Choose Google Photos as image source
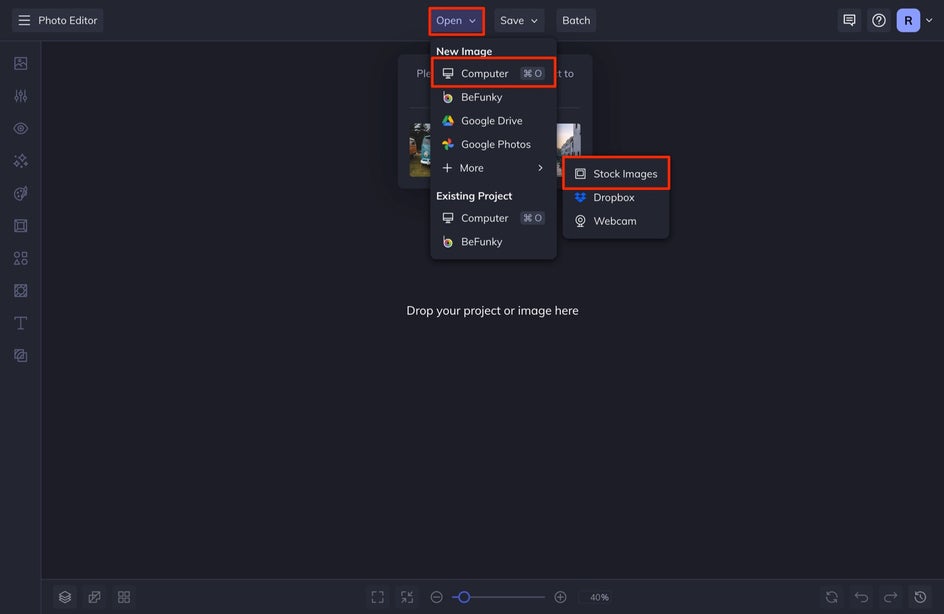Viewport: 944px width, 614px height. point(493,144)
